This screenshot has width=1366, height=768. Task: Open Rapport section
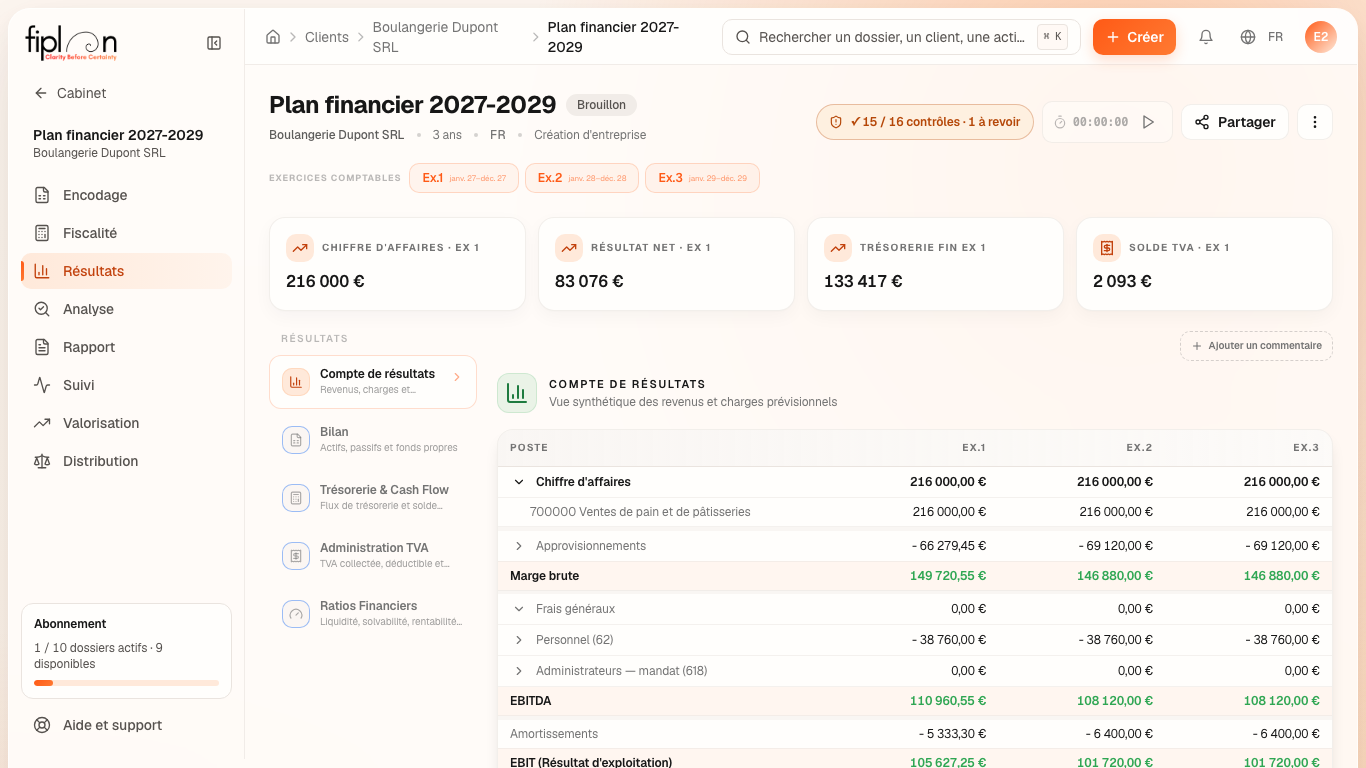126,347
